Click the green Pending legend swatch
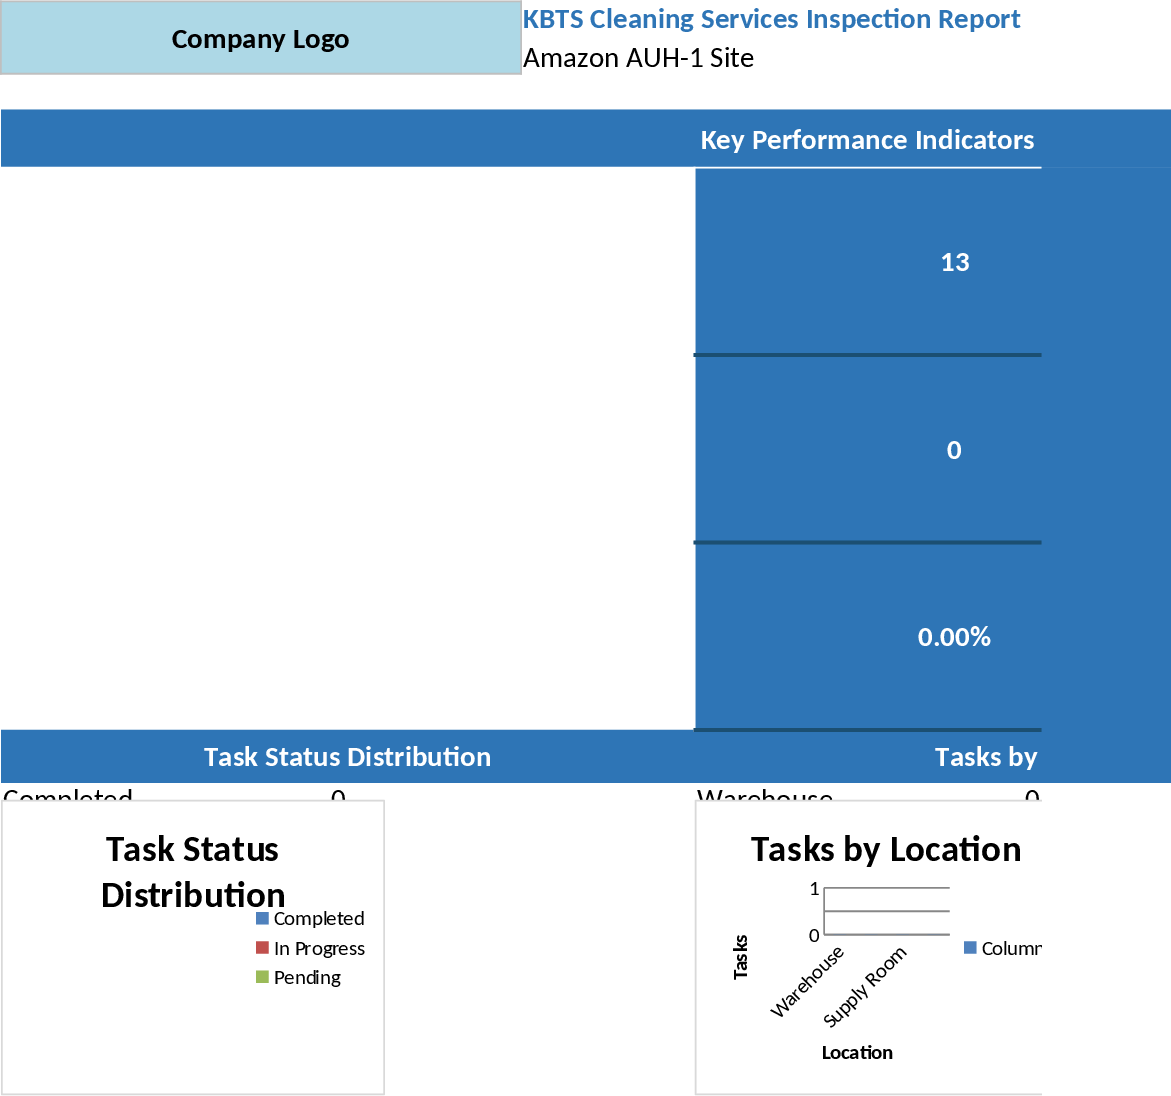1171x1096 pixels. pyautogui.click(x=259, y=977)
